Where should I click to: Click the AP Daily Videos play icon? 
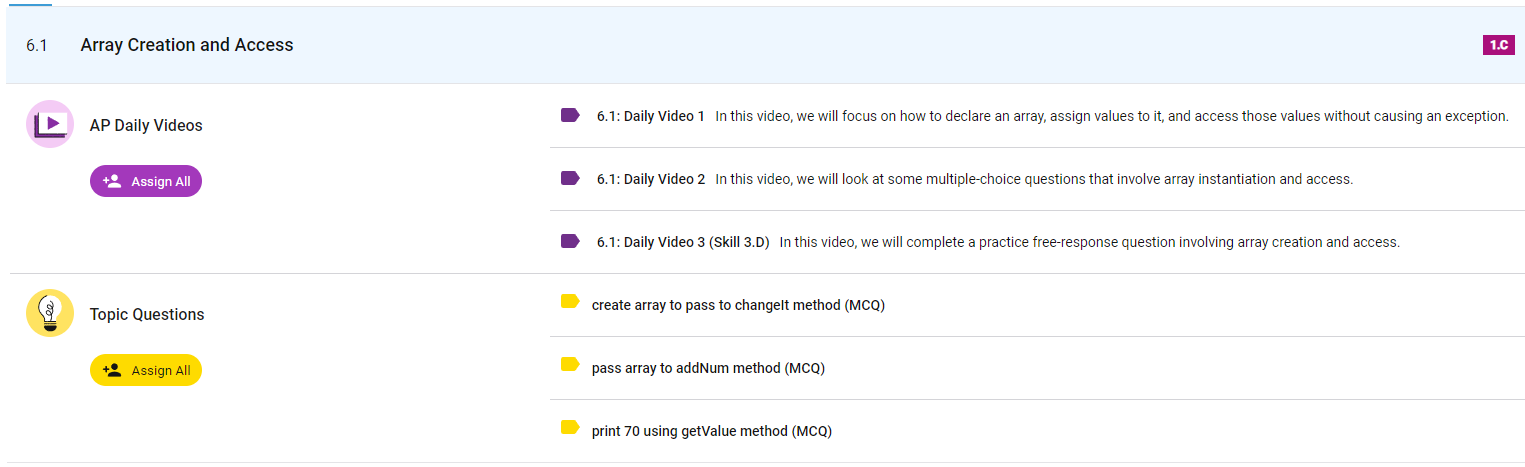(x=50, y=125)
